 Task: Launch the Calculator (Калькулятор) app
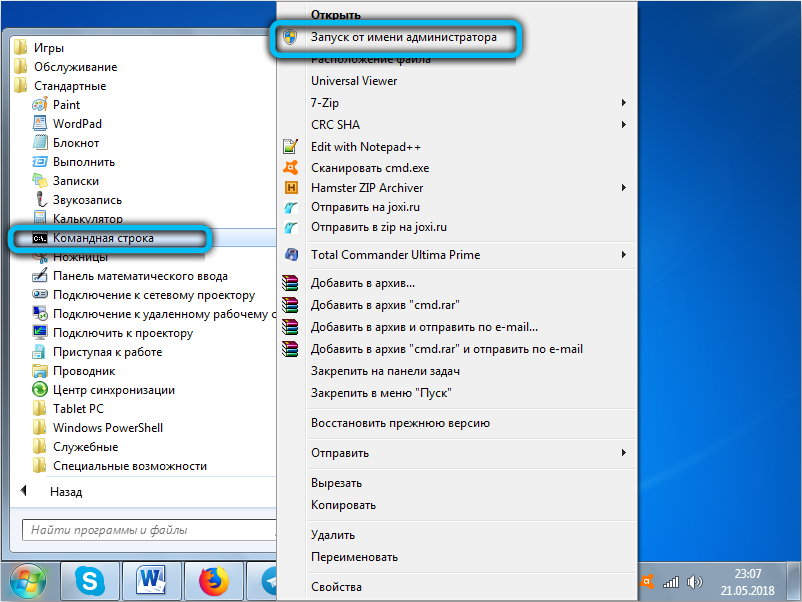point(87,218)
